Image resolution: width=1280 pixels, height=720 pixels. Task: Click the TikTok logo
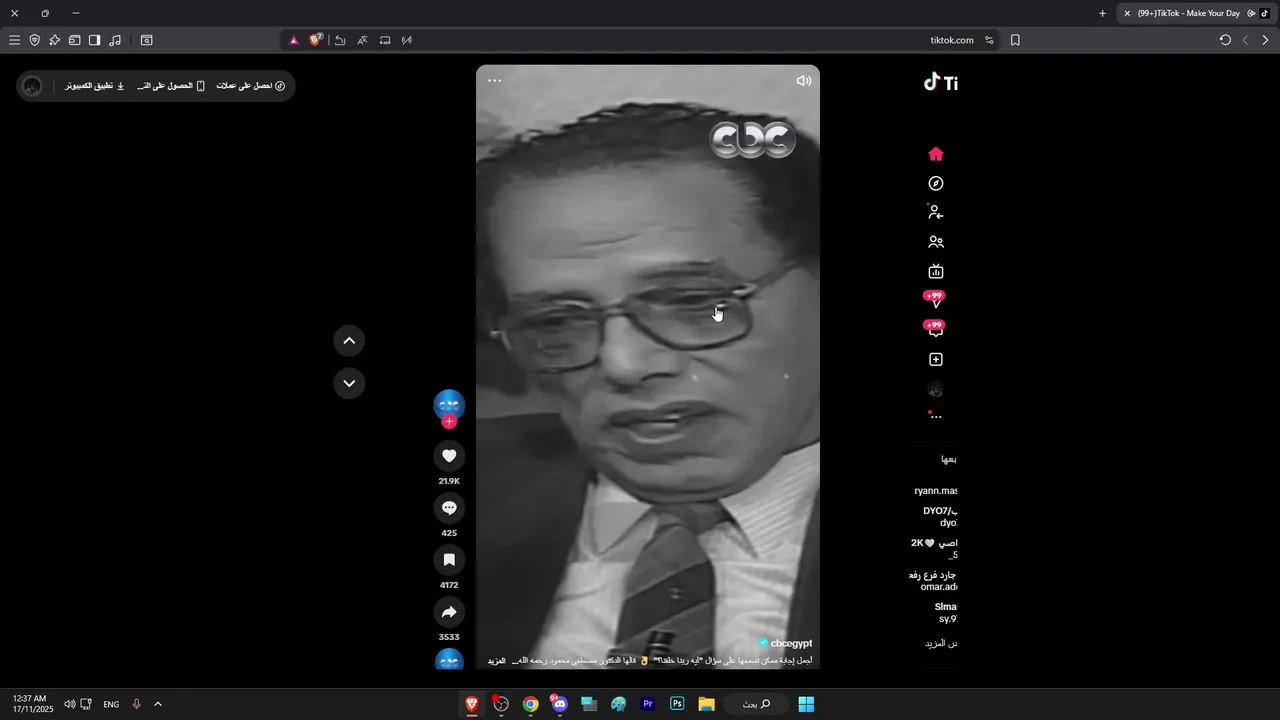(941, 83)
